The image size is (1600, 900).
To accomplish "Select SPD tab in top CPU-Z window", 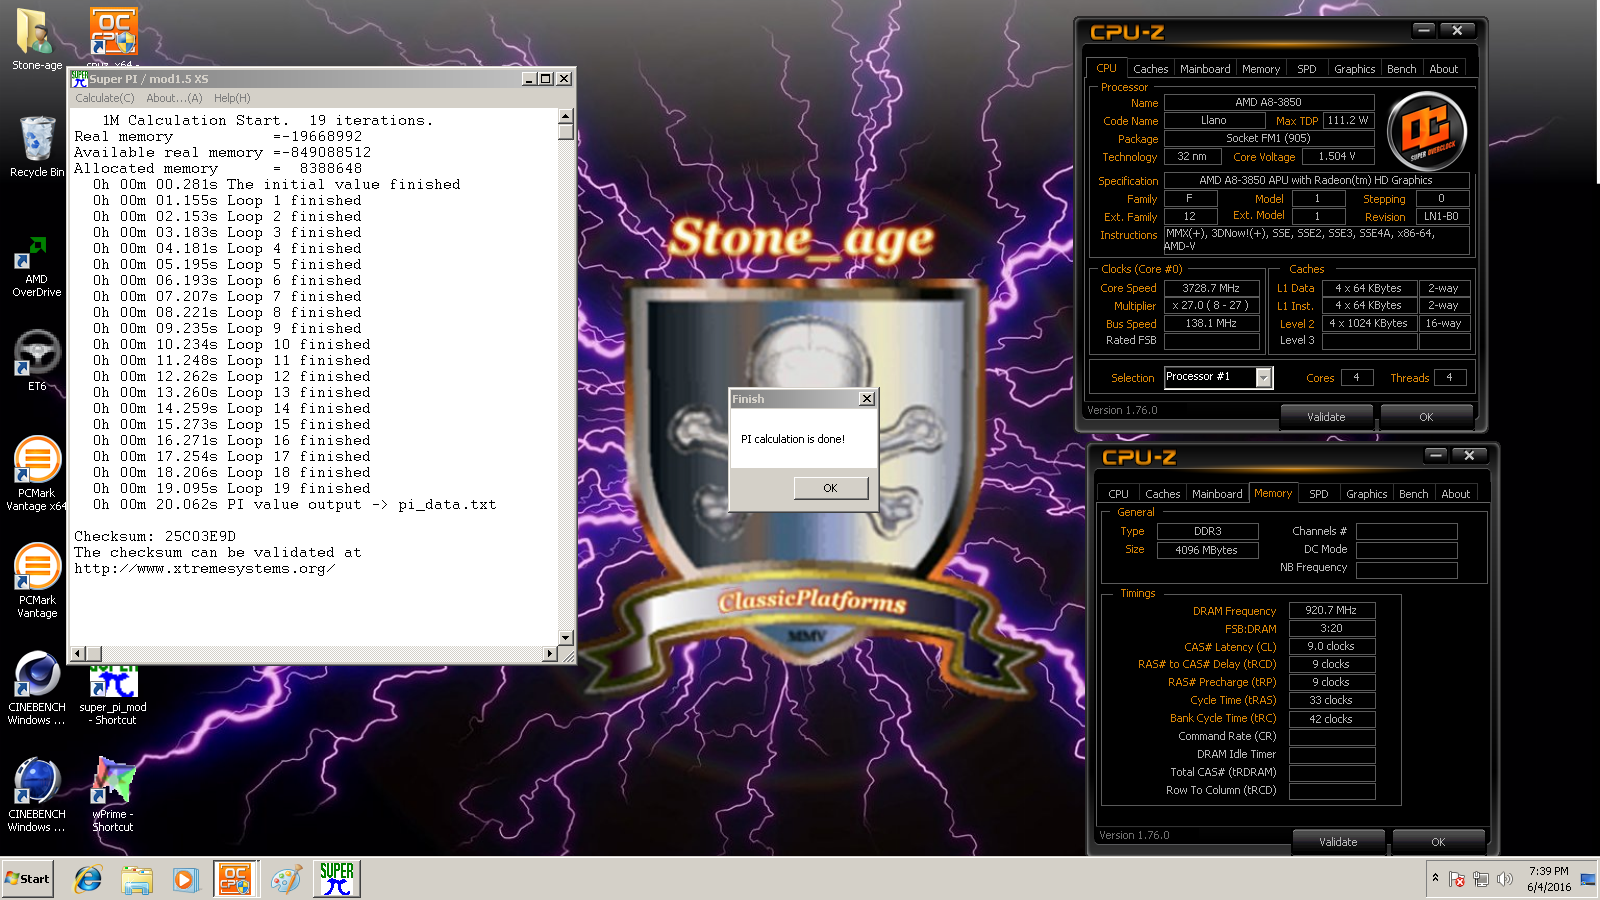I will click(1307, 69).
